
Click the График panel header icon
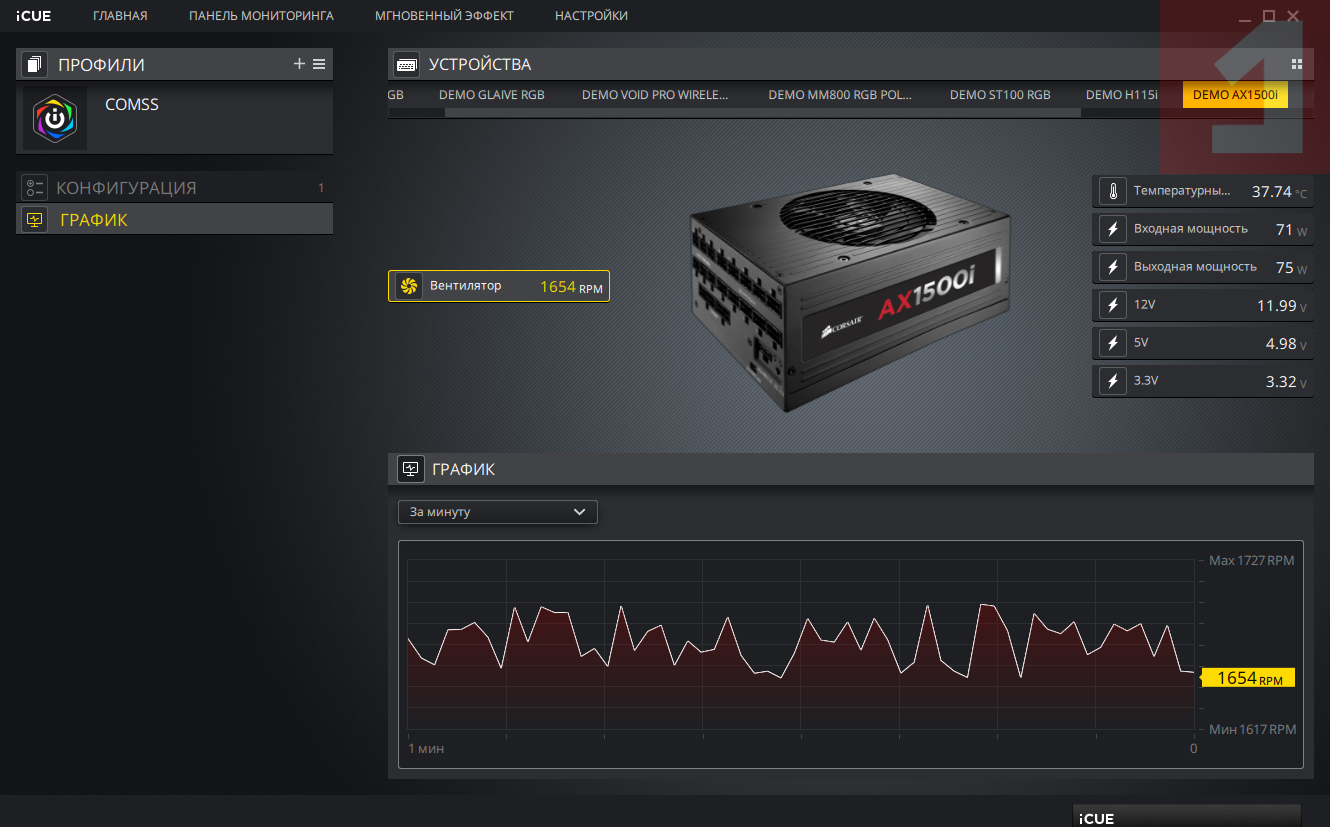(x=410, y=469)
